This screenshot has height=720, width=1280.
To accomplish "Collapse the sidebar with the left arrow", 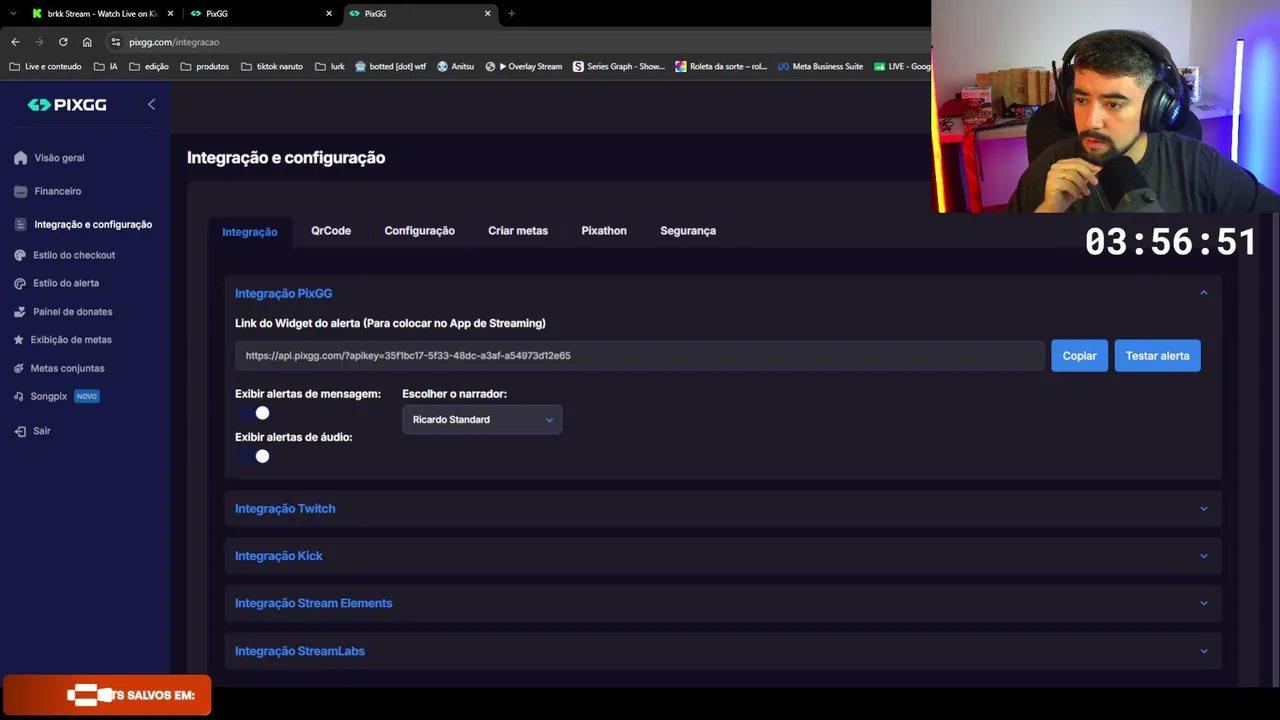I will pos(151,104).
